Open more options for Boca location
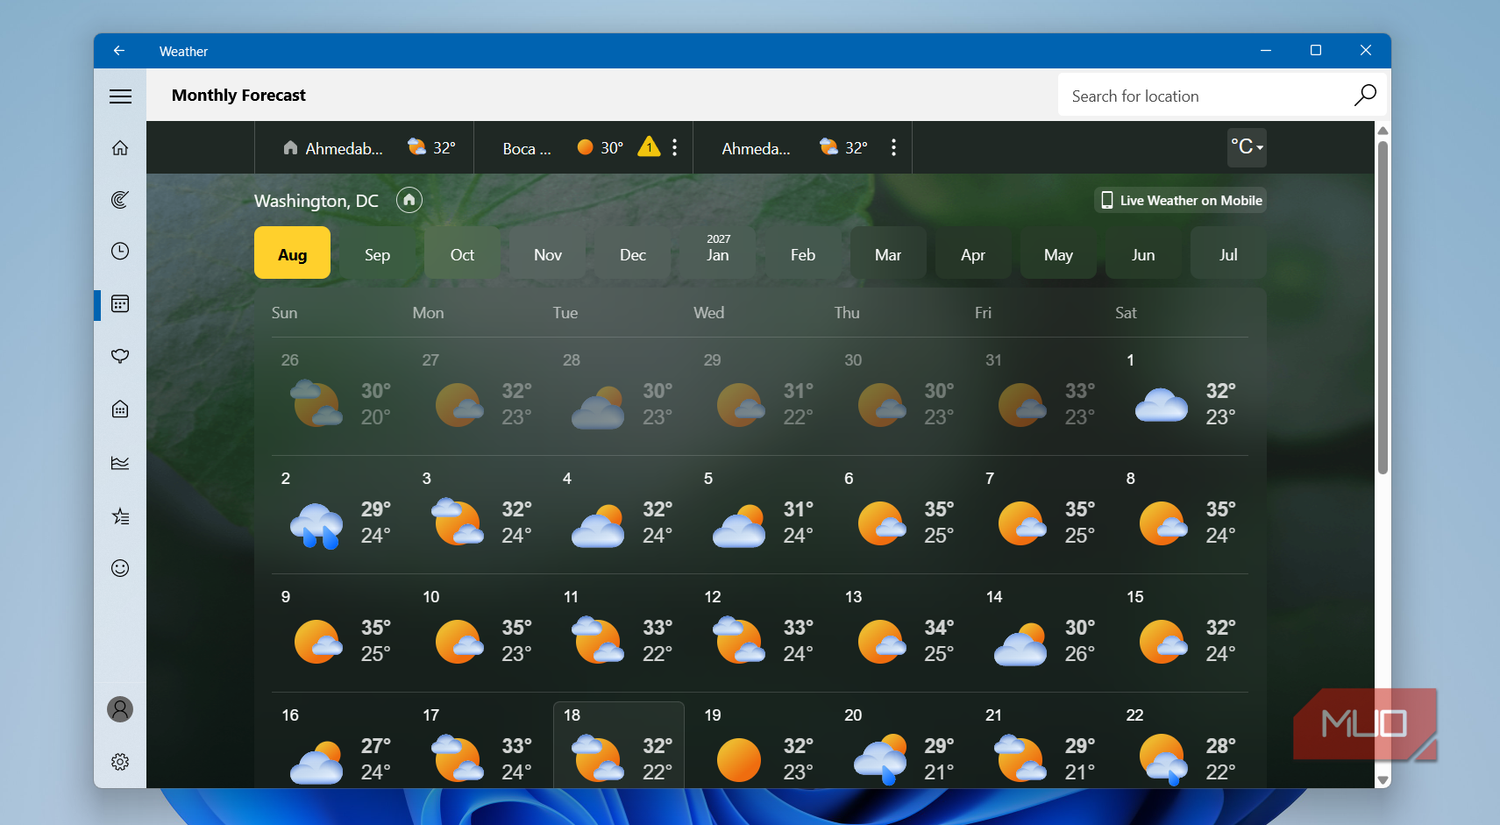This screenshot has height=825, width=1500. tap(675, 148)
